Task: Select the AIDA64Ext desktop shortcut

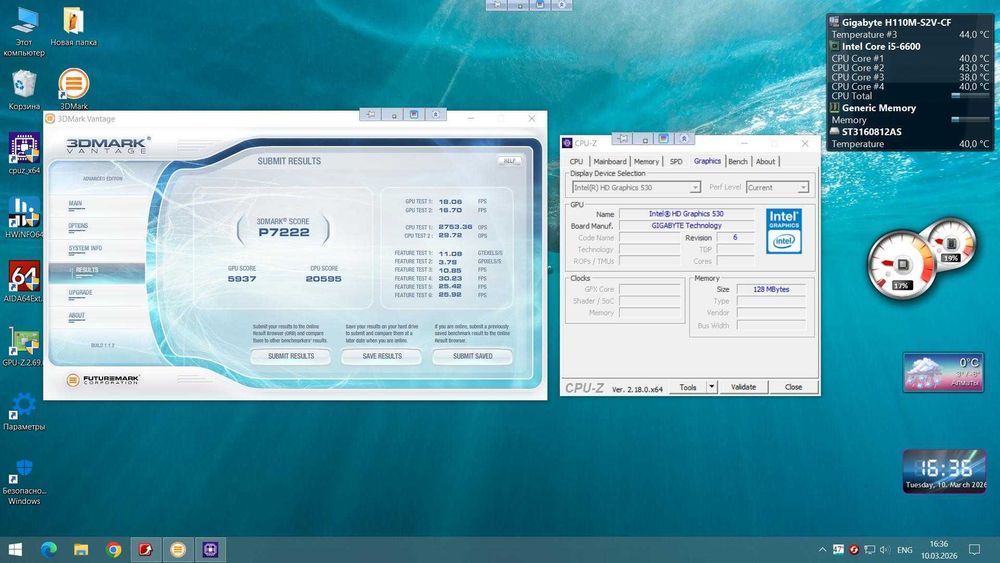Action: [x=24, y=281]
